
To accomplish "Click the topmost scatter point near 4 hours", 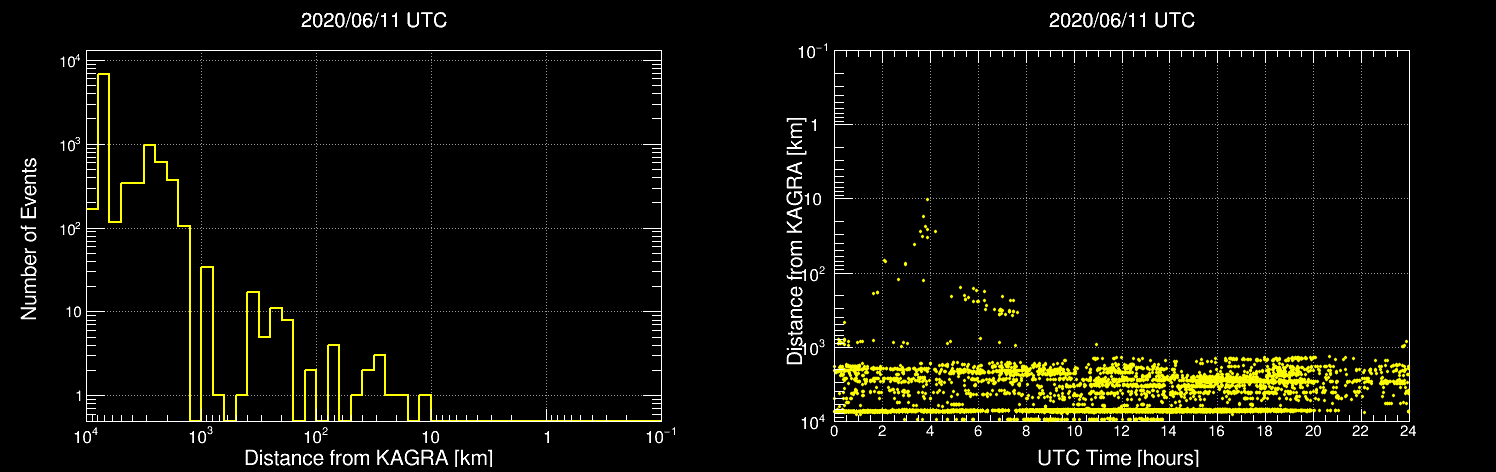I will pyautogui.click(x=928, y=199).
